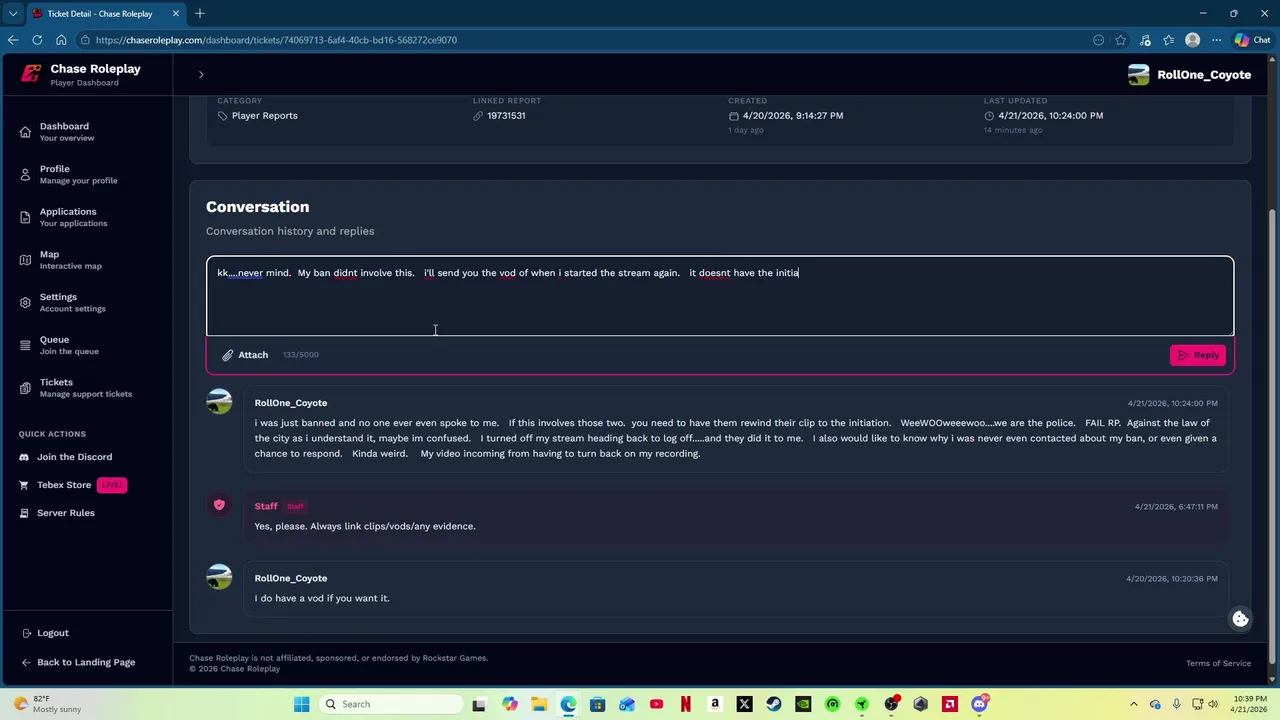Screen dimensions: 1280x720
Task: Attach a file to reply
Action: (245, 355)
